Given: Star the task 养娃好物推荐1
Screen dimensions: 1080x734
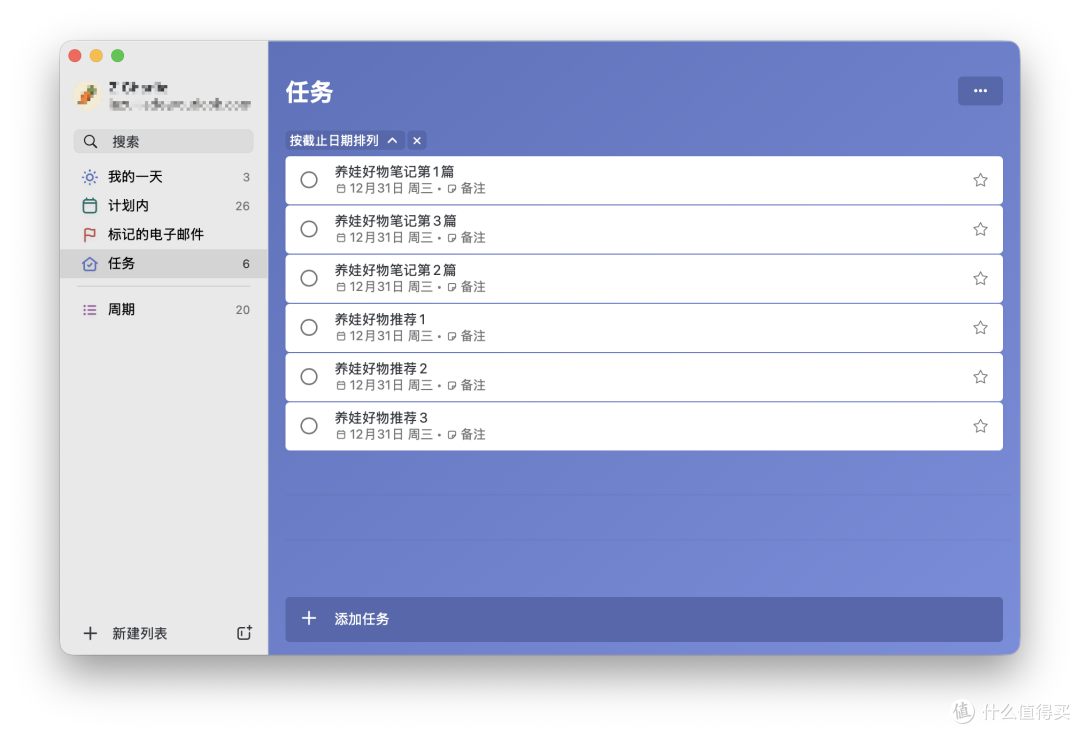Looking at the screenshot, I should click(x=979, y=328).
